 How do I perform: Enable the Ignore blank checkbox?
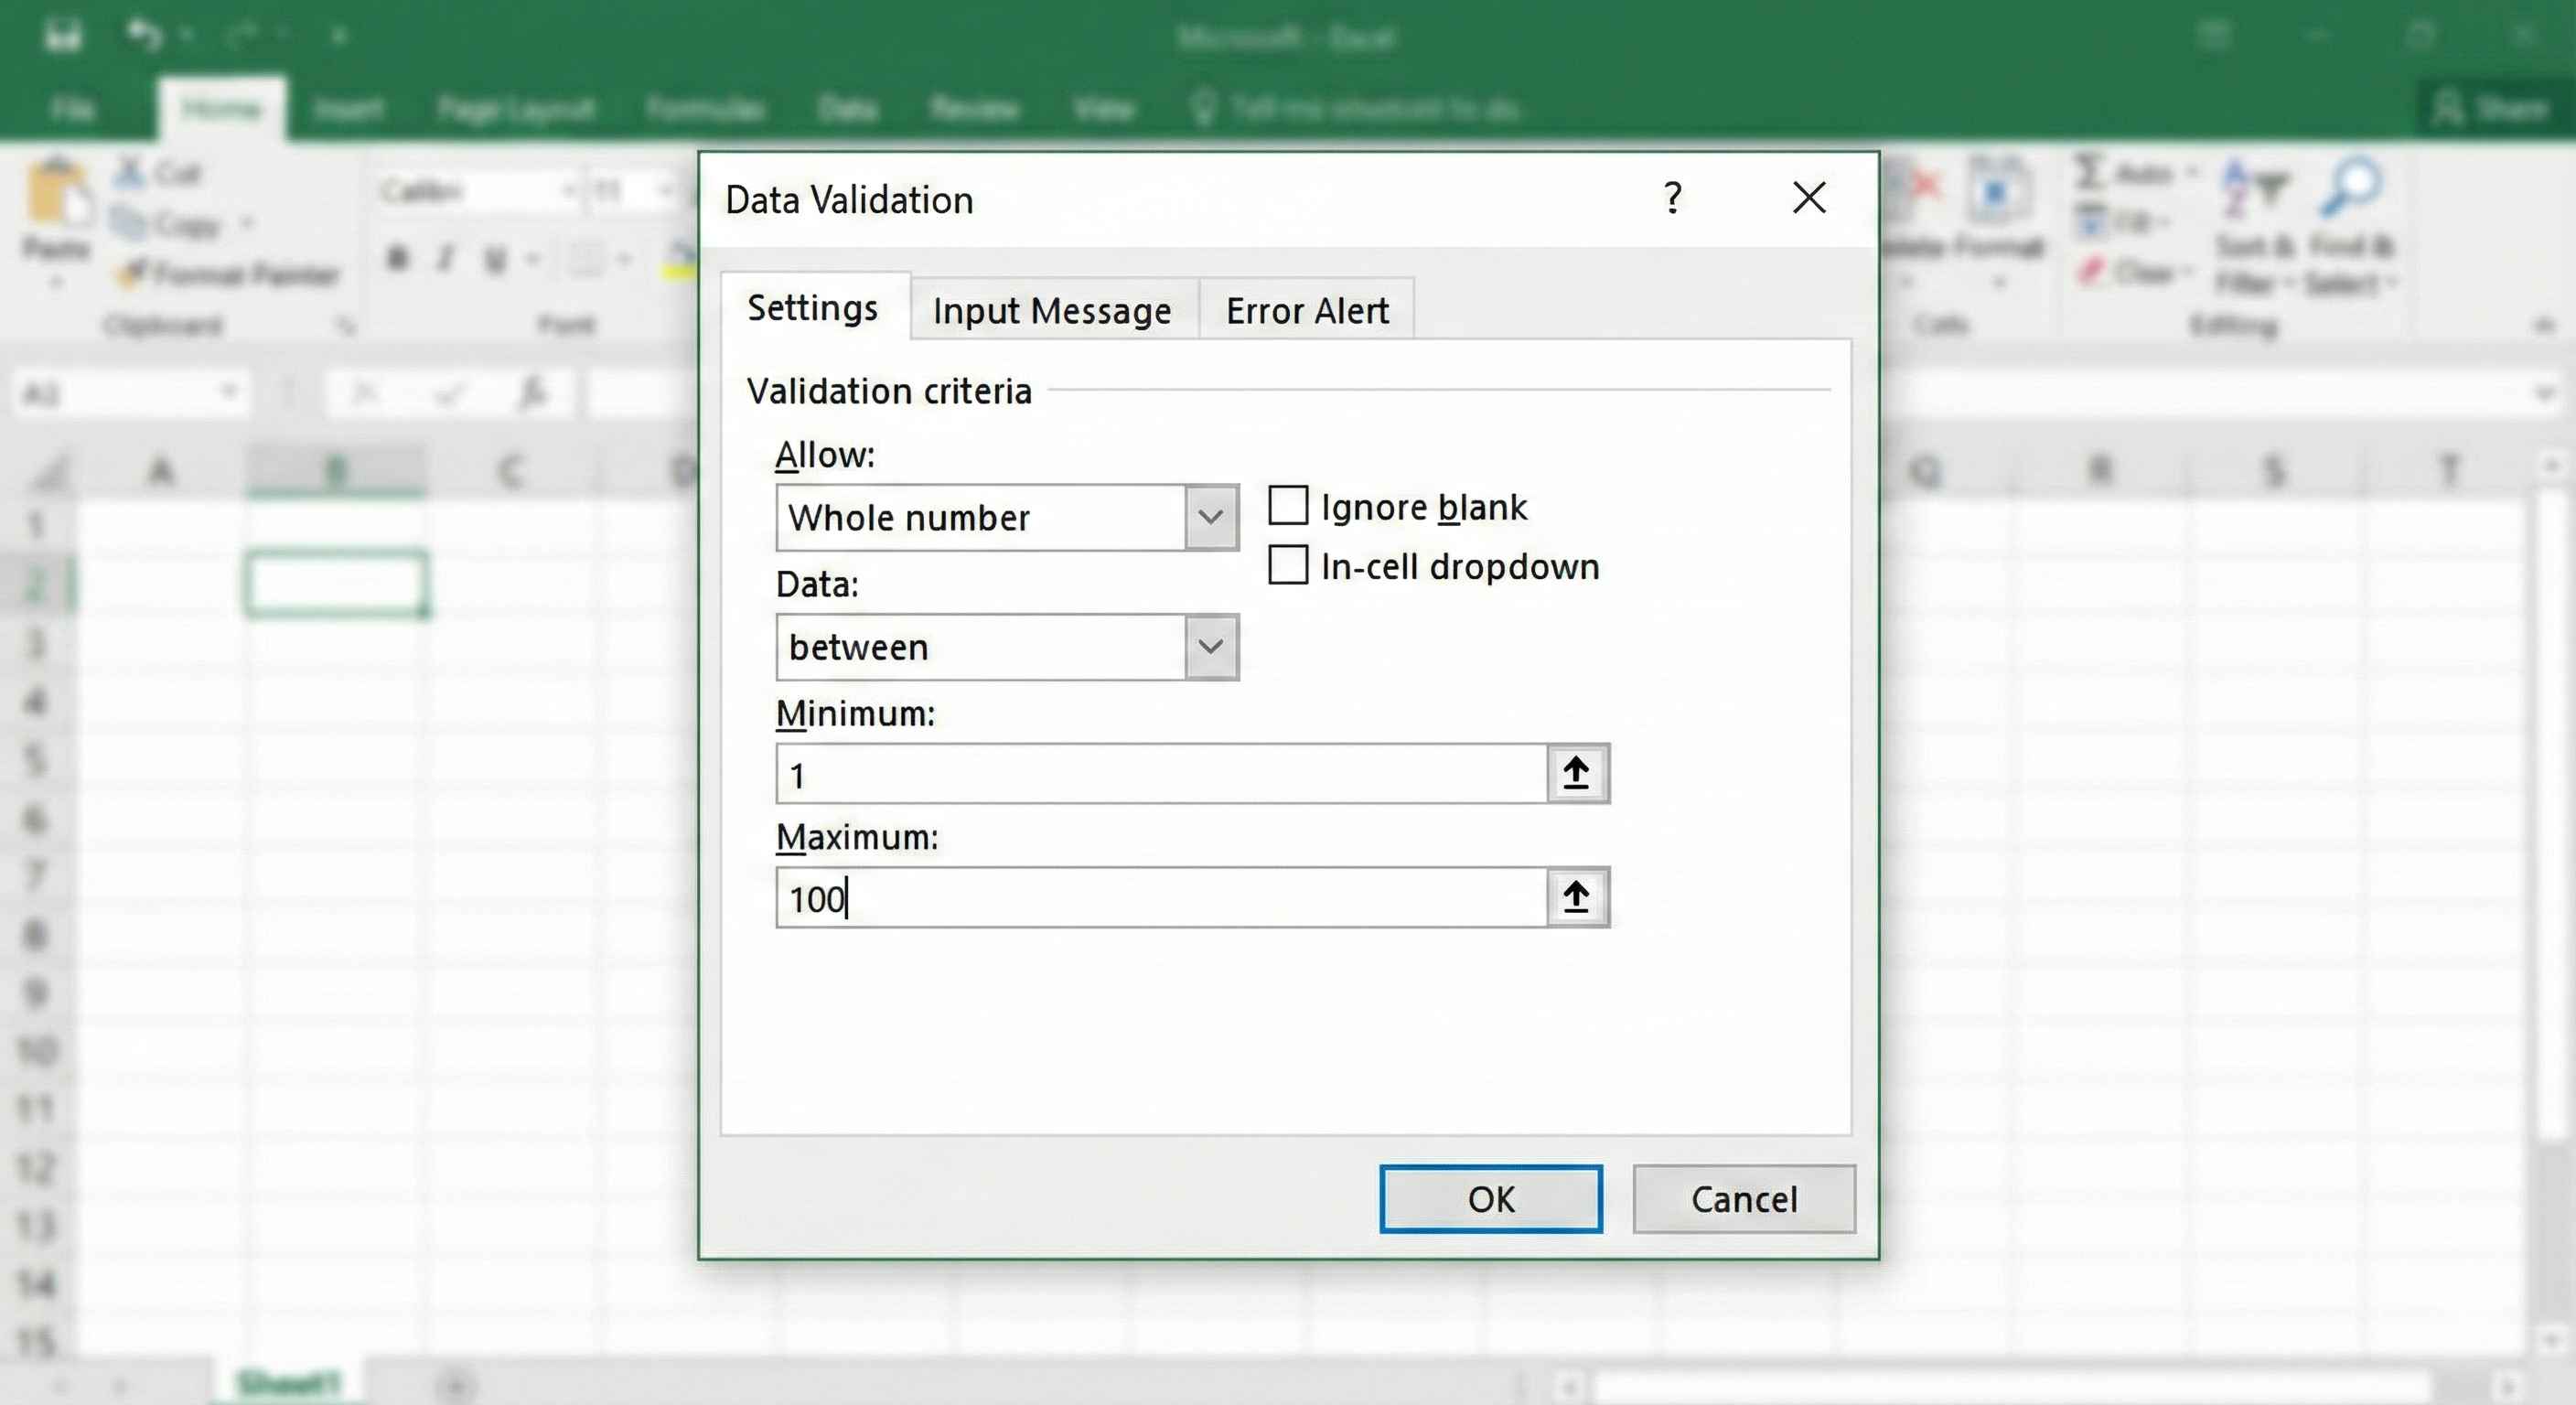click(x=1287, y=506)
